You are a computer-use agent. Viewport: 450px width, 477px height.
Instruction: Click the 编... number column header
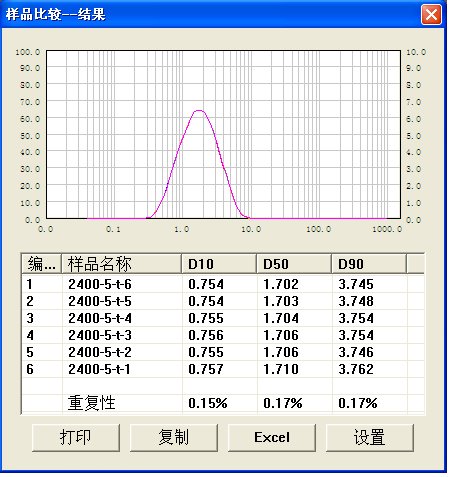click(x=42, y=264)
